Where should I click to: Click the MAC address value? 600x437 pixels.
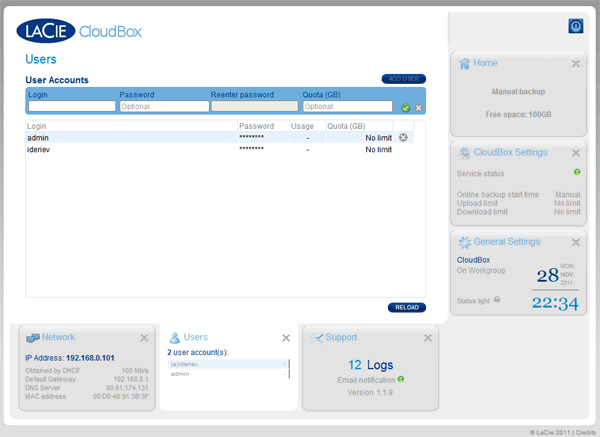(121, 396)
